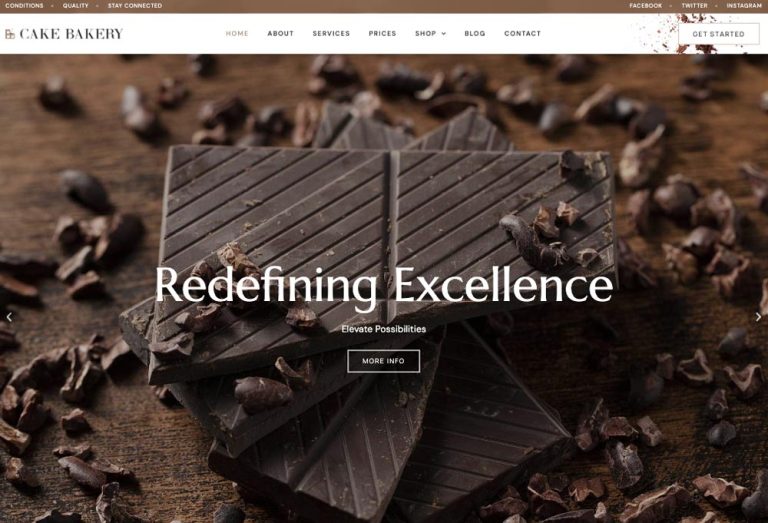Navigate to Services page

point(331,33)
